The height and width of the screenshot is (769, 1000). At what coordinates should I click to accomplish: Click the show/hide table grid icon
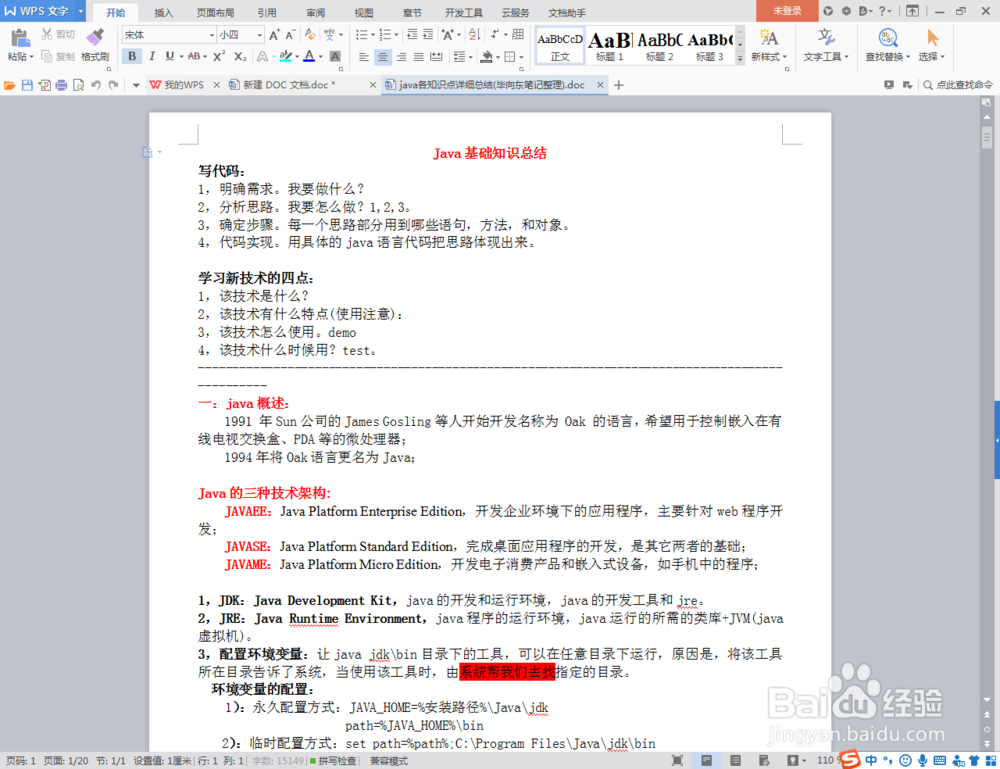tap(518, 34)
